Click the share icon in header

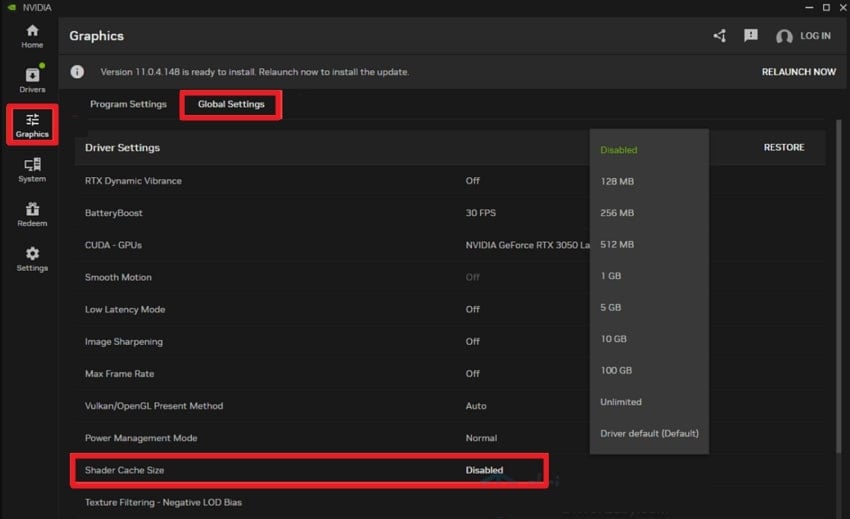pos(719,36)
